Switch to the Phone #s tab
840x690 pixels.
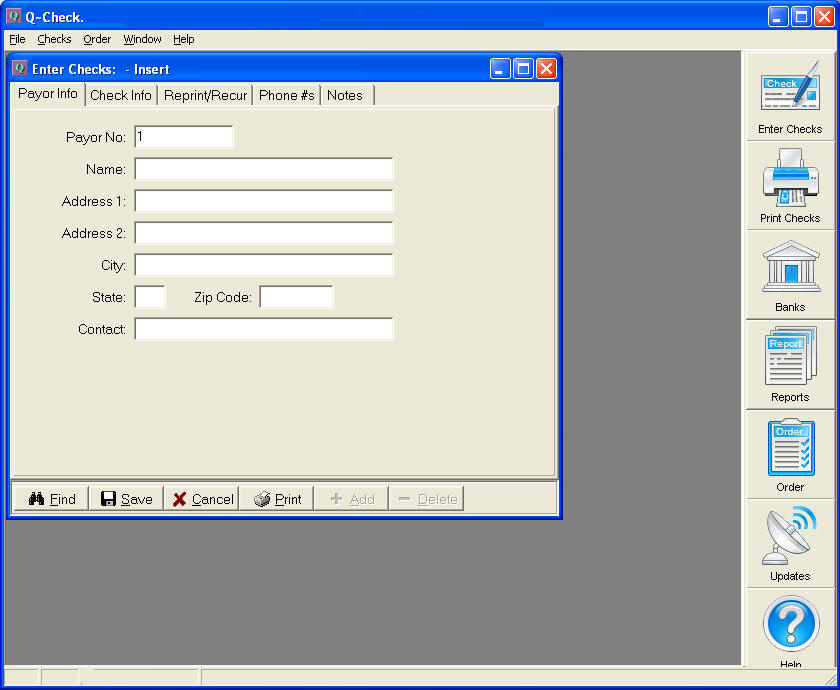287,95
